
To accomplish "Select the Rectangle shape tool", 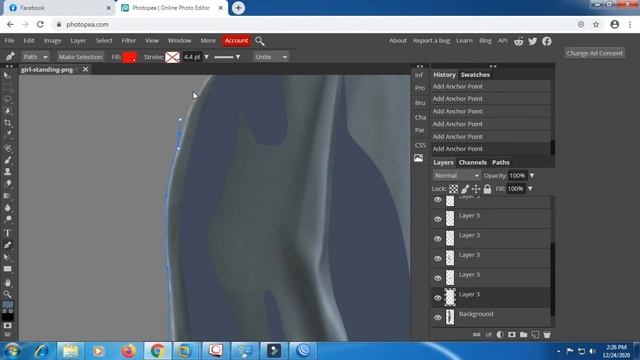I will click(x=7, y=269).
